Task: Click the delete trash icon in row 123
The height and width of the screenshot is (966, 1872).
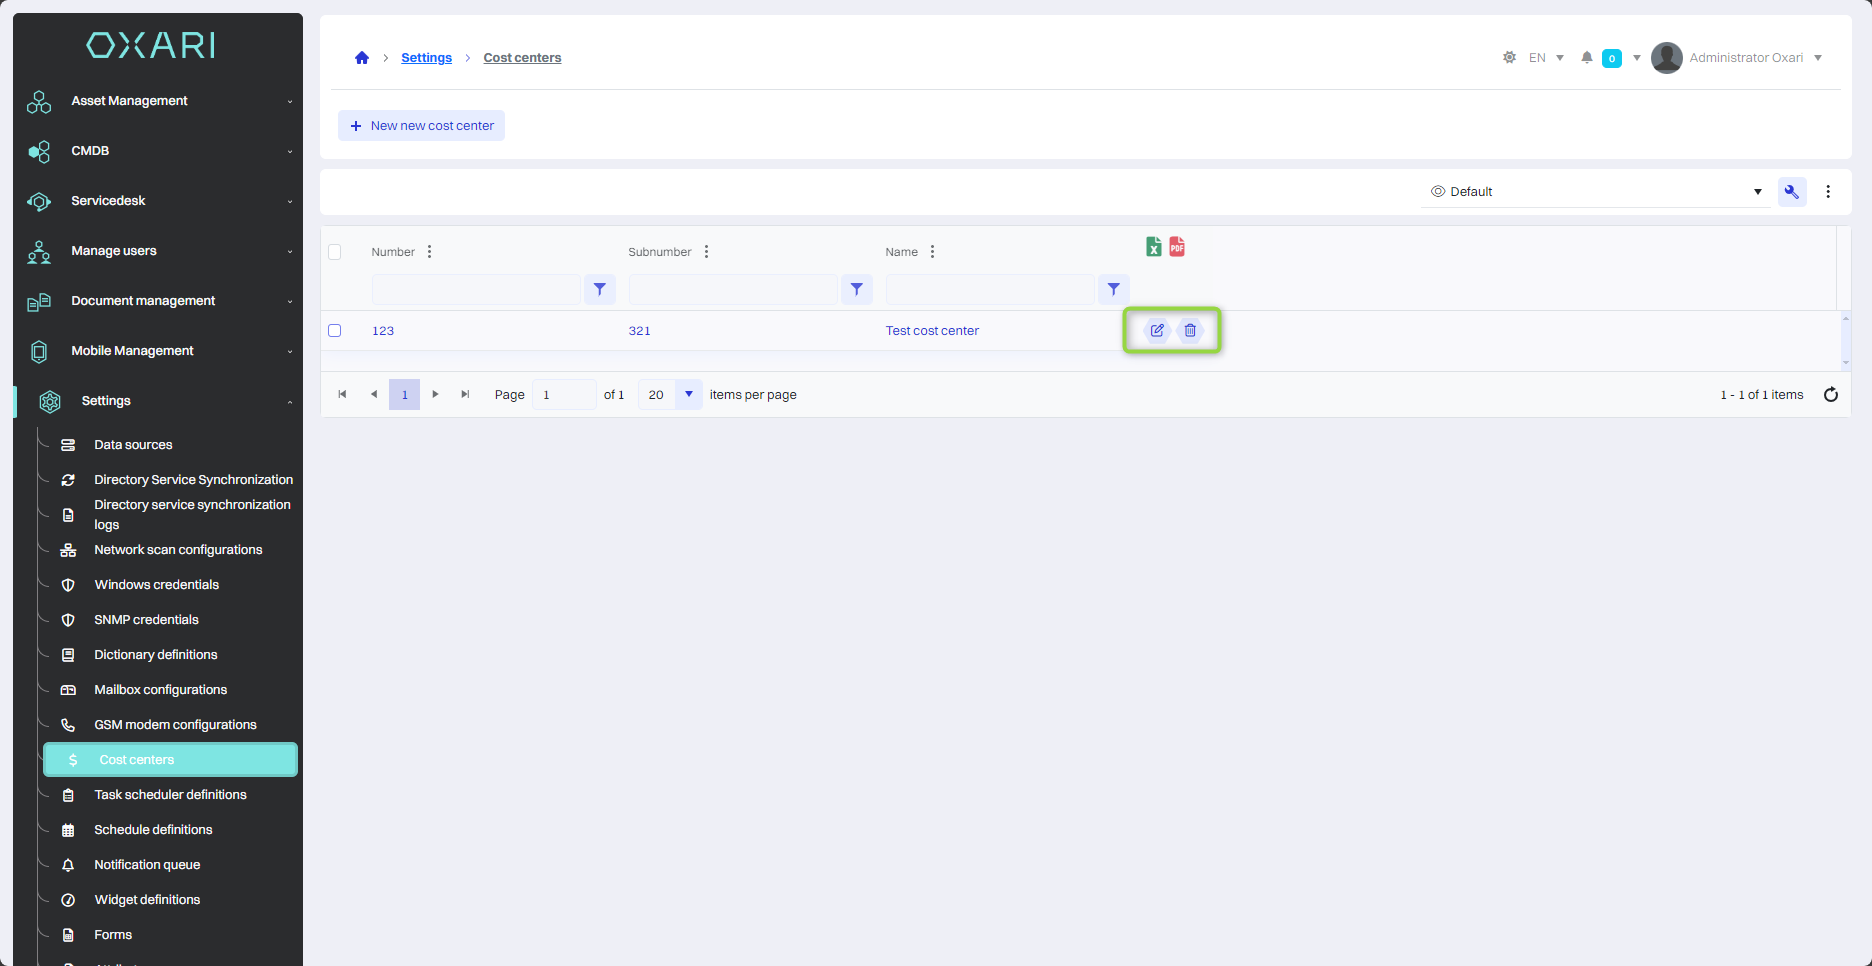Action: coord(1190,331)
